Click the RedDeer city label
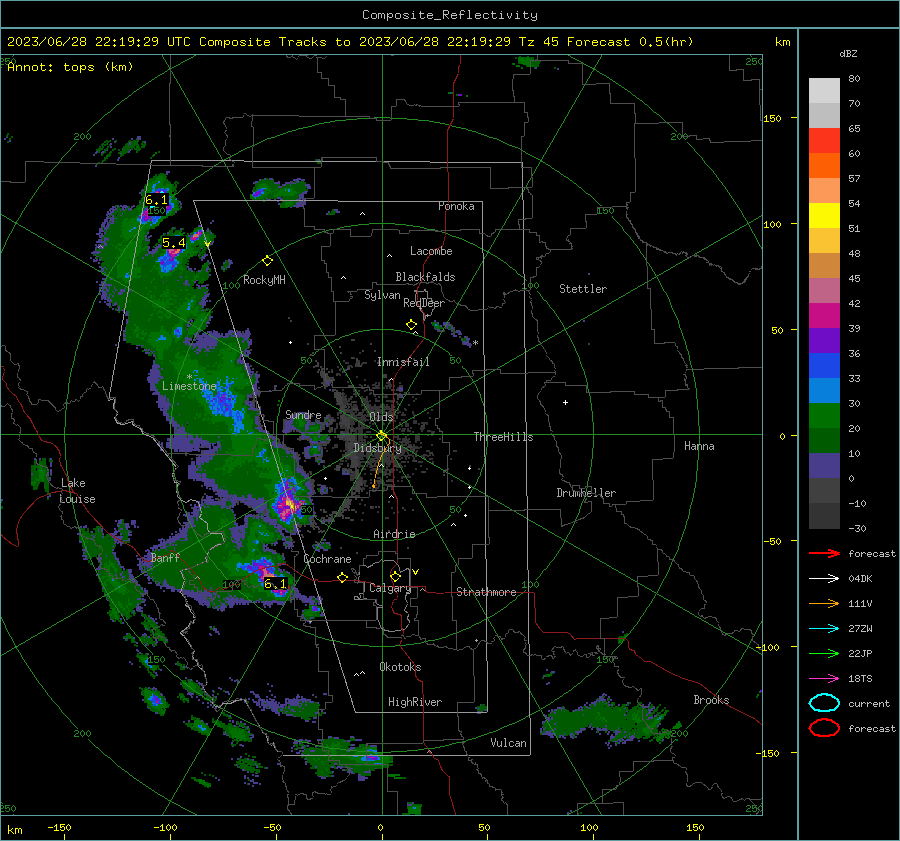Screen dimensions: 900x841 point(424,303)
